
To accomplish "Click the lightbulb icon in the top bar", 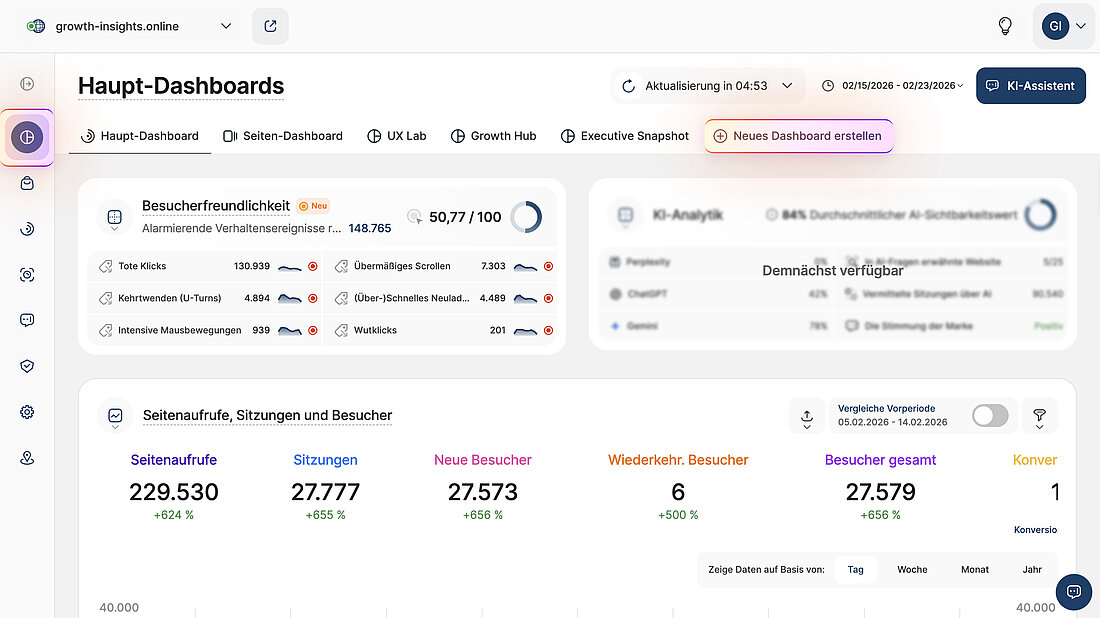I will [1004, 26].
